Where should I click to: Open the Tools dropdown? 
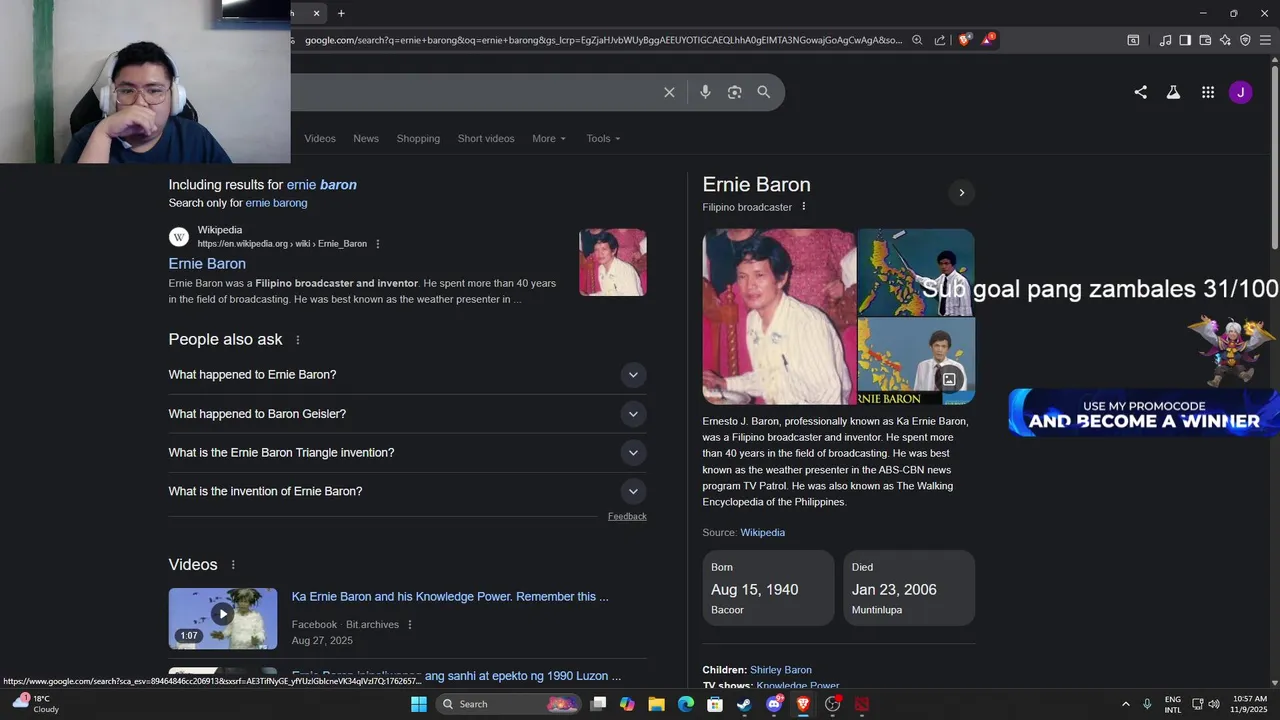coord(603,138)
